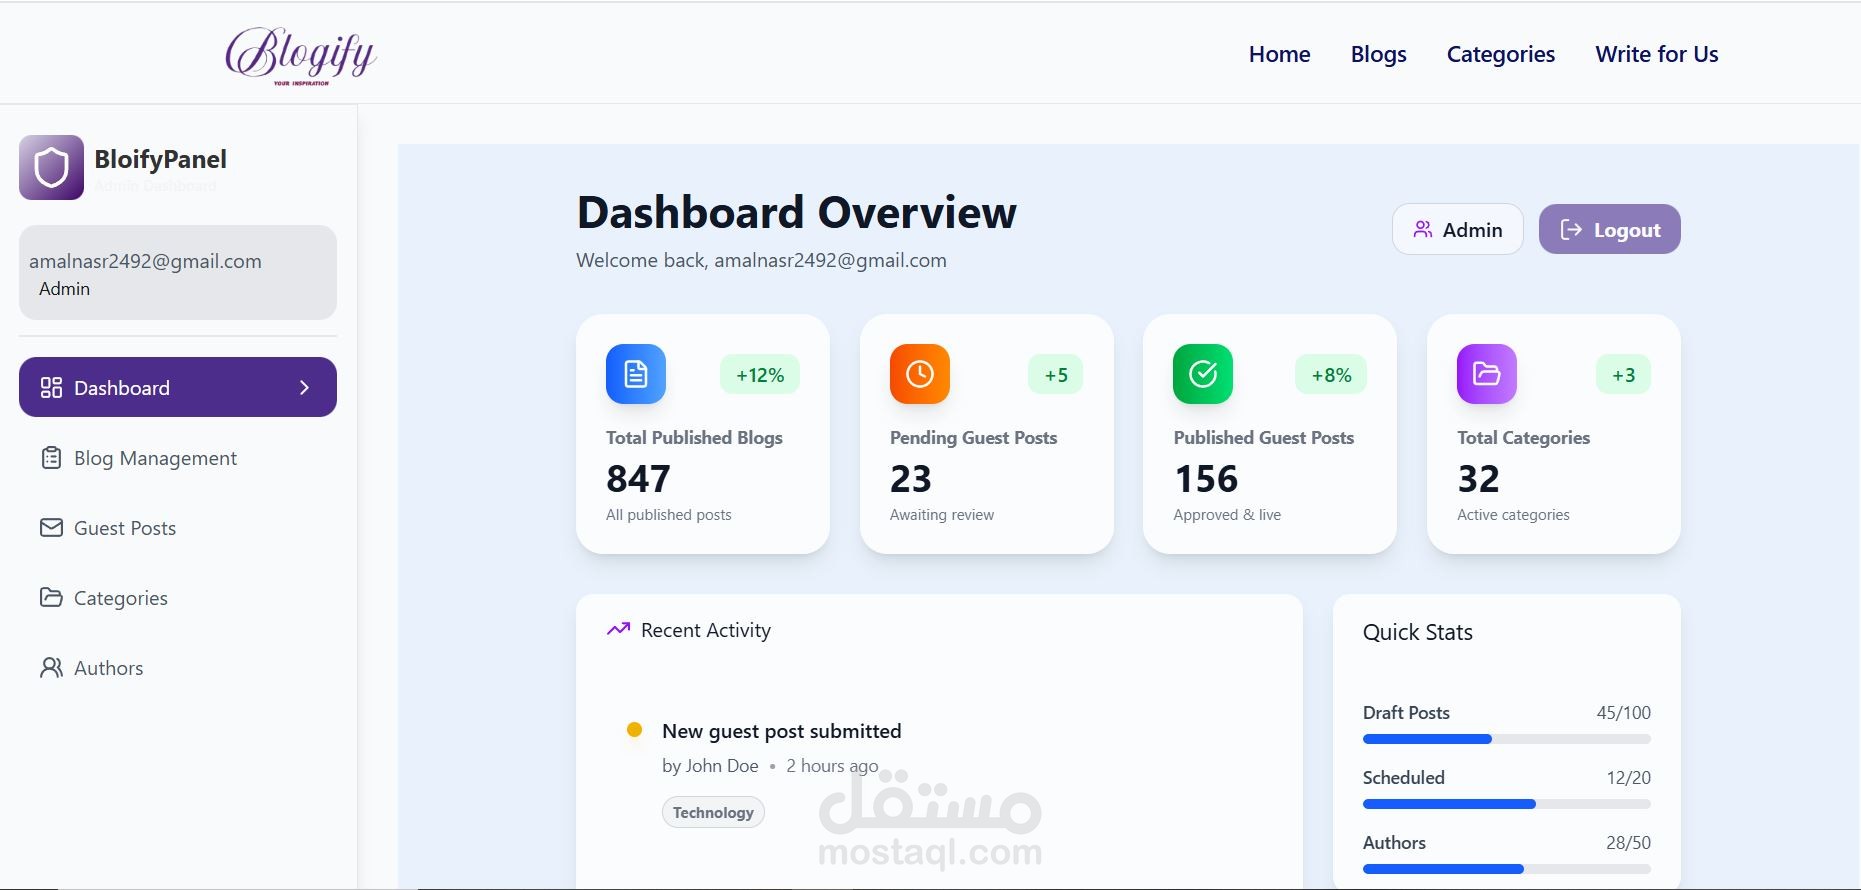Click the Dashboard grid icon in sidebar
This screenshot has width=1861, height=890.
pos(51,388)
